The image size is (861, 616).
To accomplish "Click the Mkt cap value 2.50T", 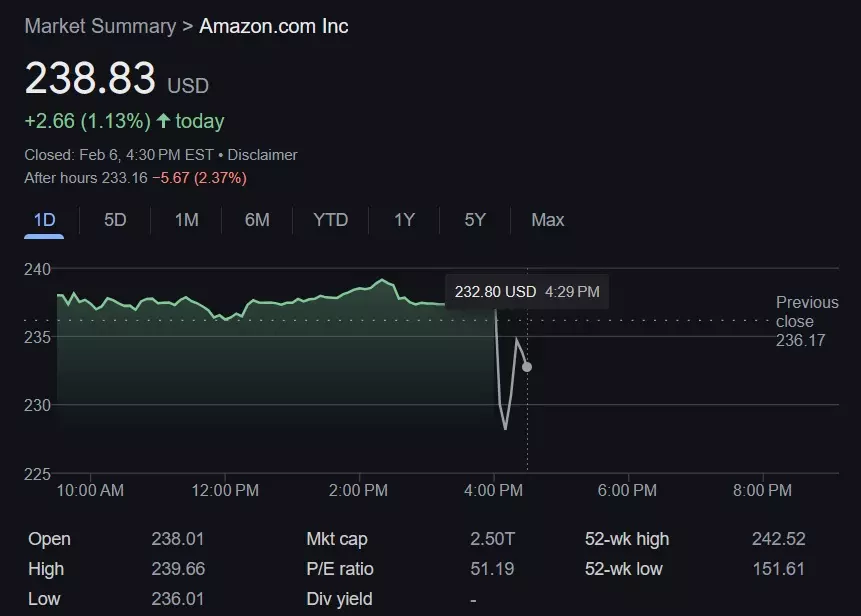I will (492, 539).
